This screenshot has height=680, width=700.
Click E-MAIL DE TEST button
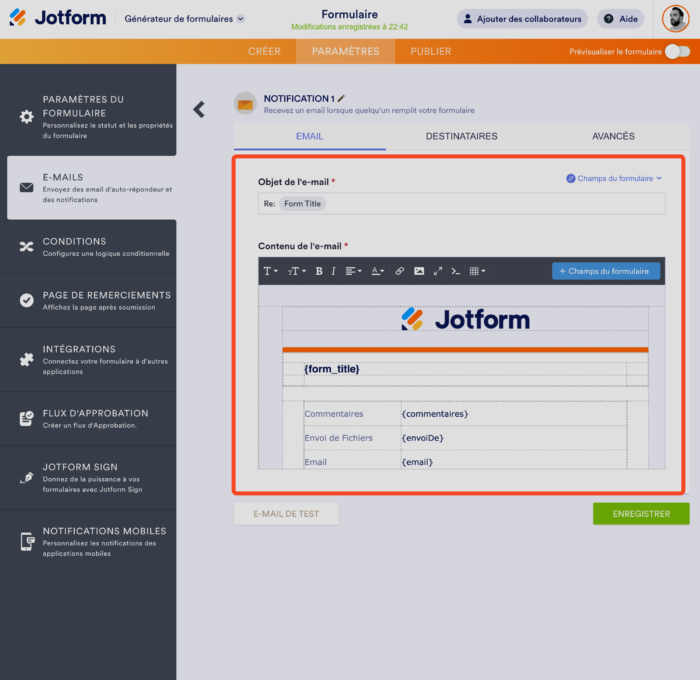286,513
